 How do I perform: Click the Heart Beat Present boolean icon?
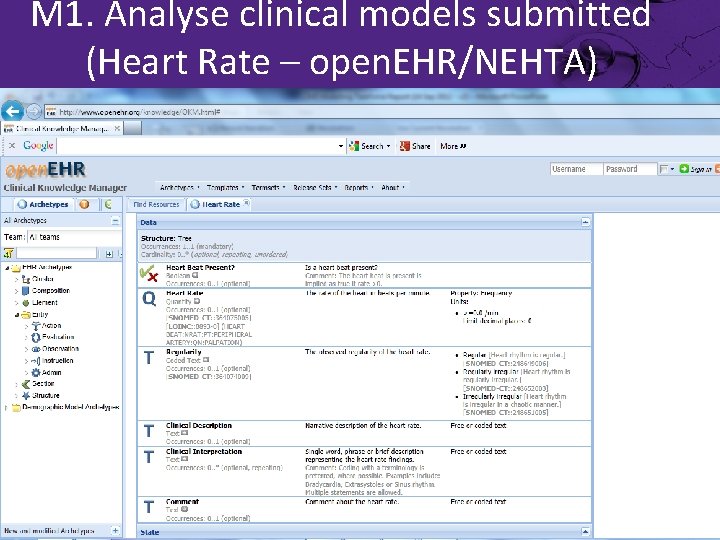coord(149,273)
